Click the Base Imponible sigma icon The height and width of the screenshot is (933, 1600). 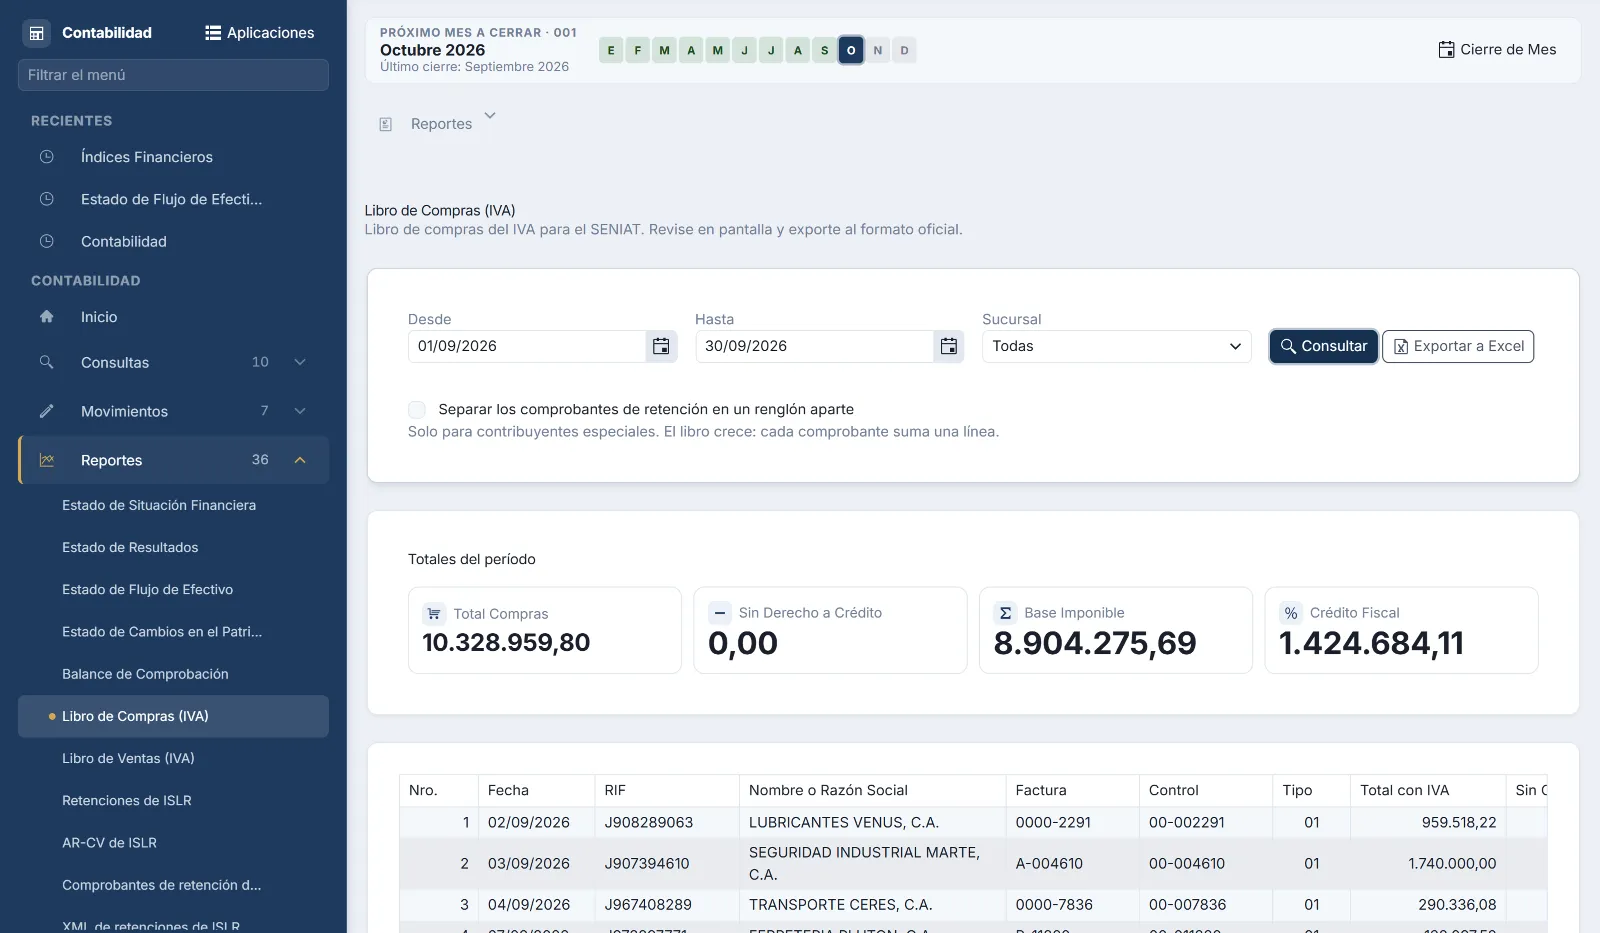pos(1005,613)
